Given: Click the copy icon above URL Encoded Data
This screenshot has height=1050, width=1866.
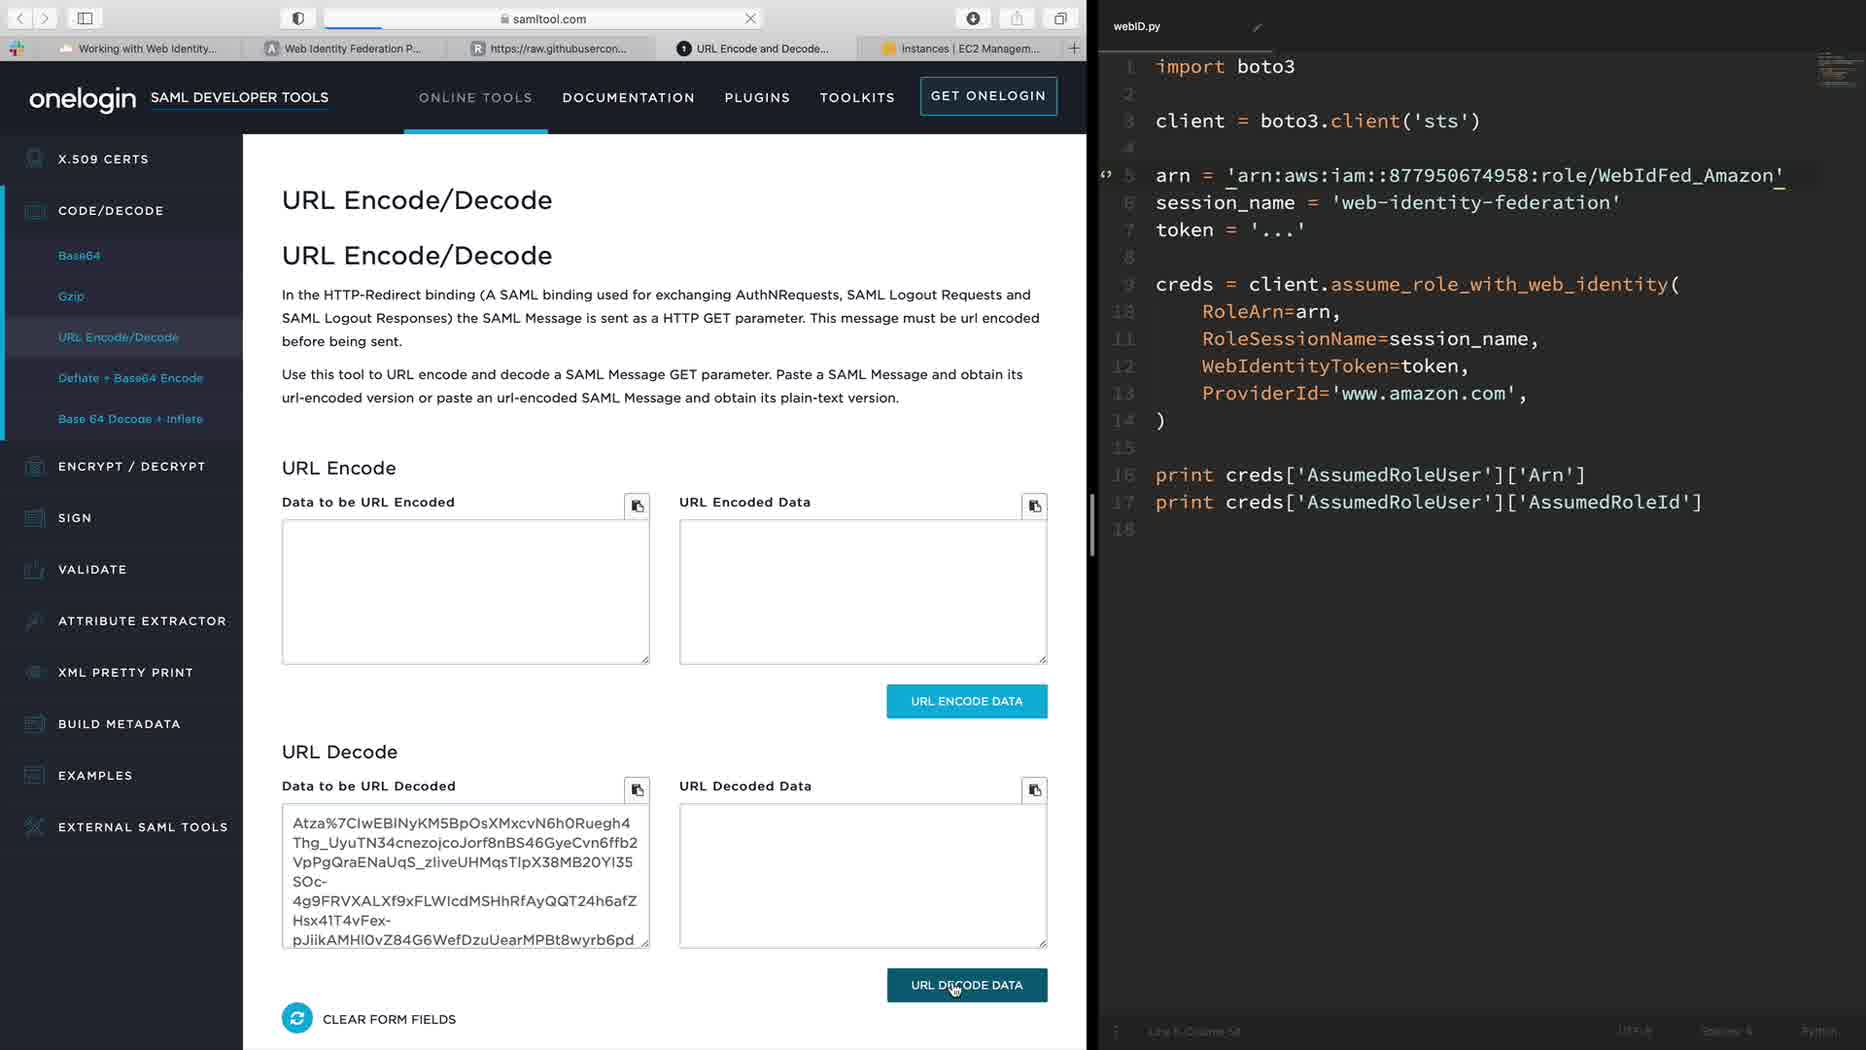Looking at the screenshot, I should point(1034,506).
